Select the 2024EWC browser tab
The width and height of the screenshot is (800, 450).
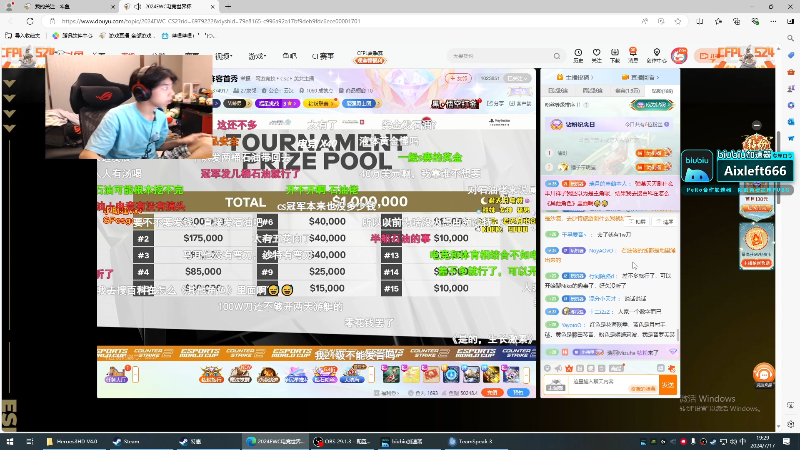(168, 7)
